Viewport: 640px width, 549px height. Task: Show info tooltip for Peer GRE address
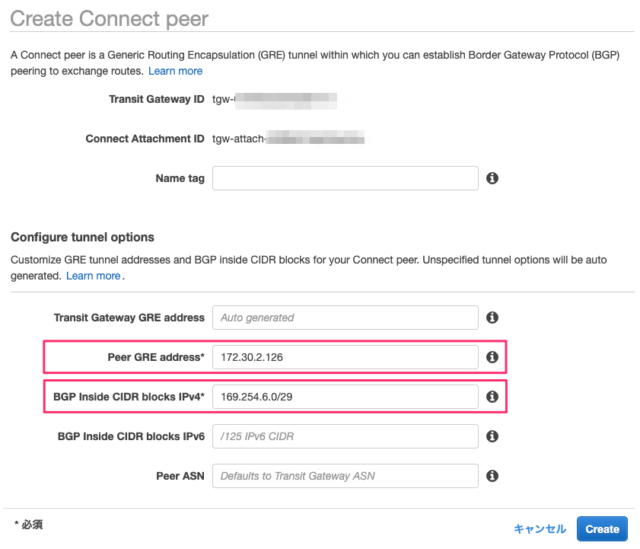(x=492, y=357)
